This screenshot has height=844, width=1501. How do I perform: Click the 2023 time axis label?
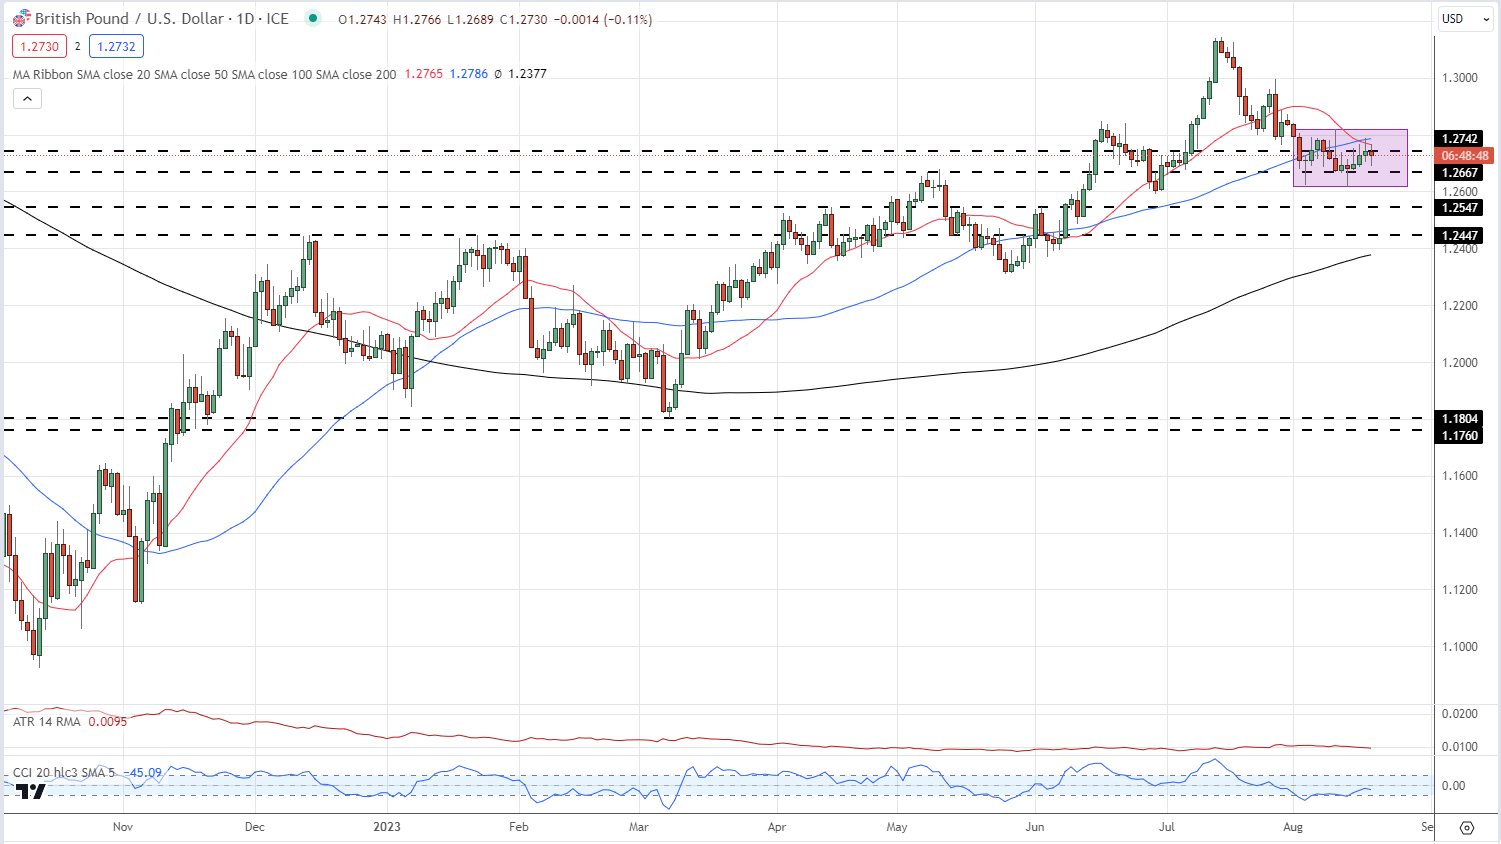[387, 827]
